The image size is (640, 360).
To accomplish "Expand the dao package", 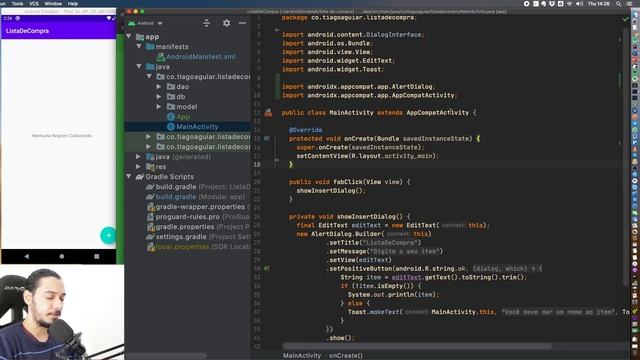I will click(159, 87).
